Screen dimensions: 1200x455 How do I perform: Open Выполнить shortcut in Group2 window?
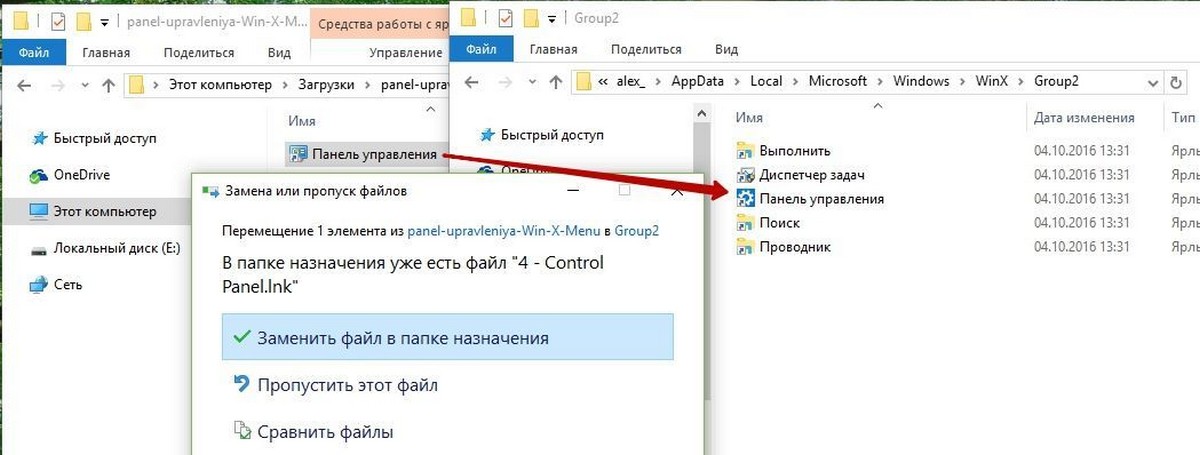[x=794, y=151]
